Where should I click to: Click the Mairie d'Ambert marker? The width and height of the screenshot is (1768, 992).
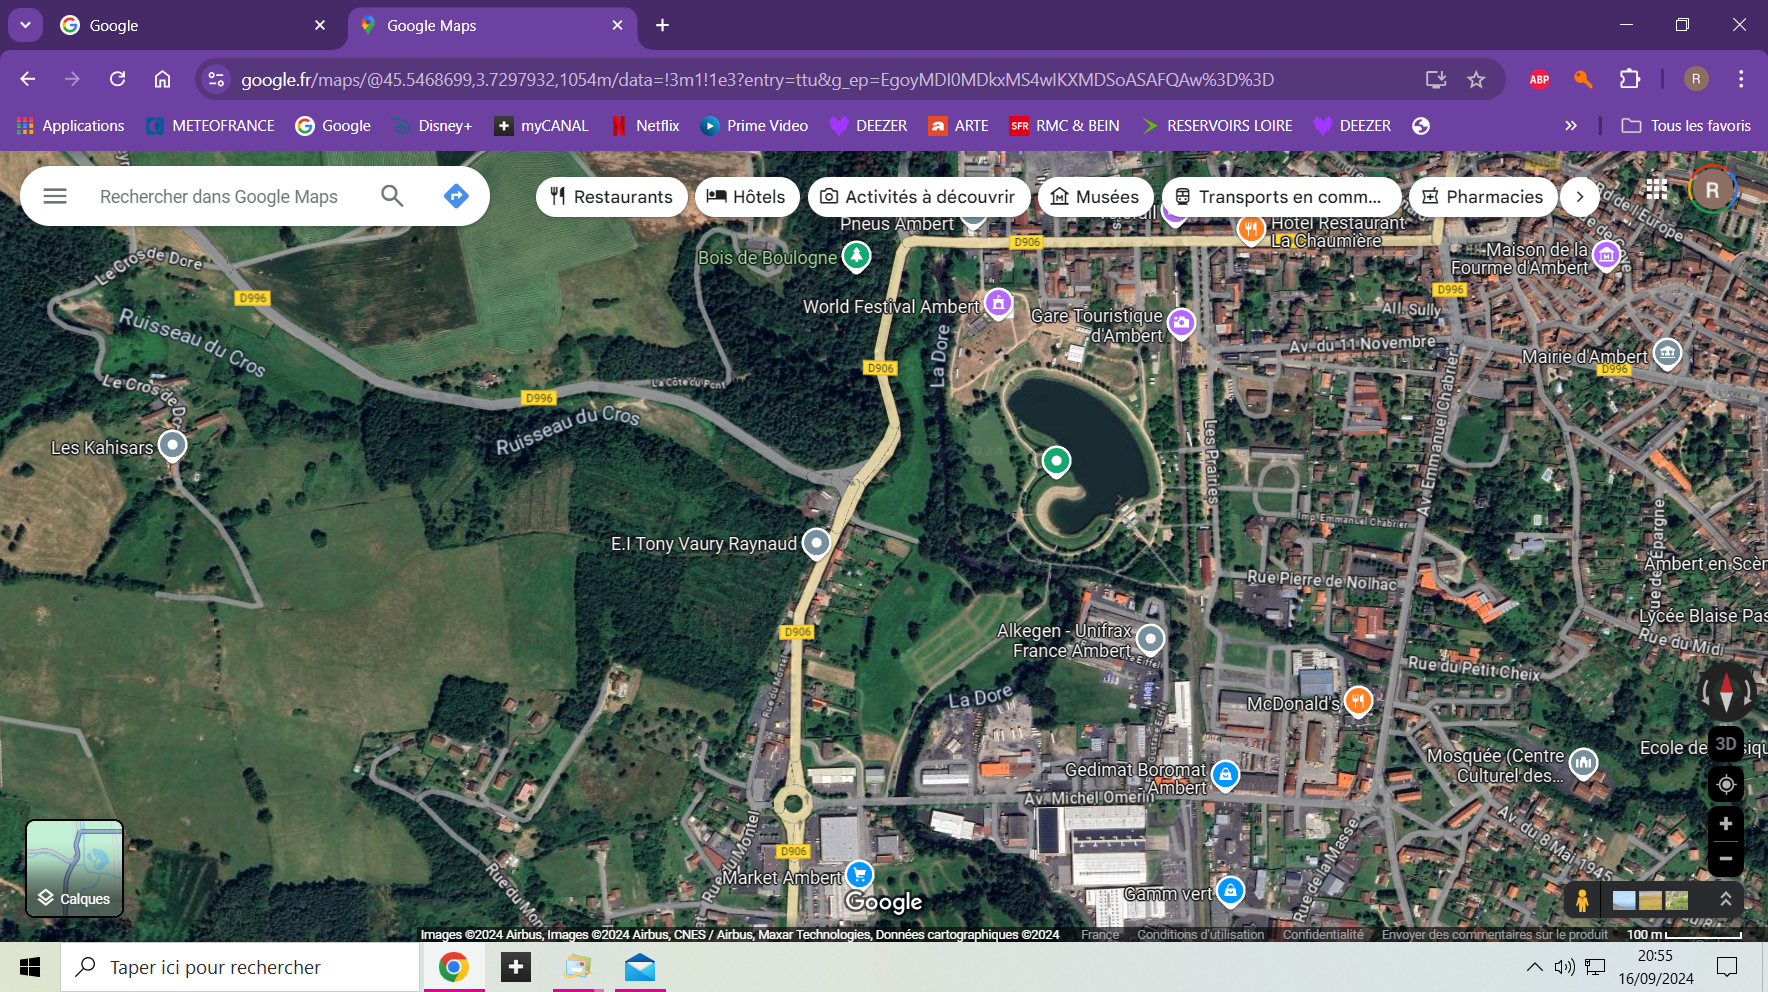pyautogui.click(x=1667, y=352)
